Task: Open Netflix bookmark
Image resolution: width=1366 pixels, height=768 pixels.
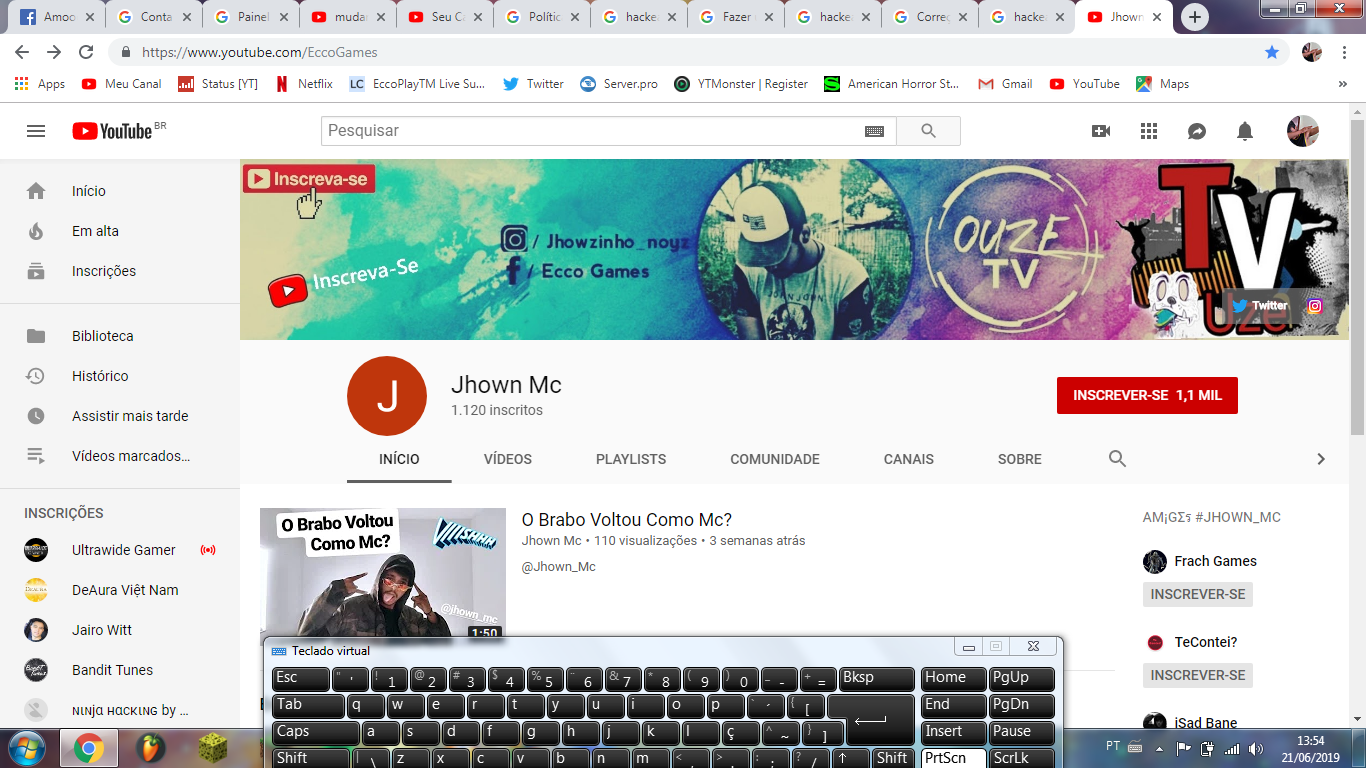Action: [x=305, y=84]
